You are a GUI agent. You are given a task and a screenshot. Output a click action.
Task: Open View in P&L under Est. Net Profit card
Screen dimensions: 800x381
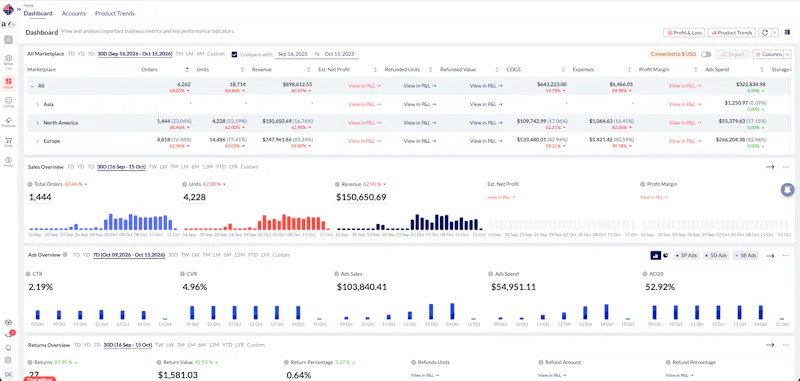point(501,197)
